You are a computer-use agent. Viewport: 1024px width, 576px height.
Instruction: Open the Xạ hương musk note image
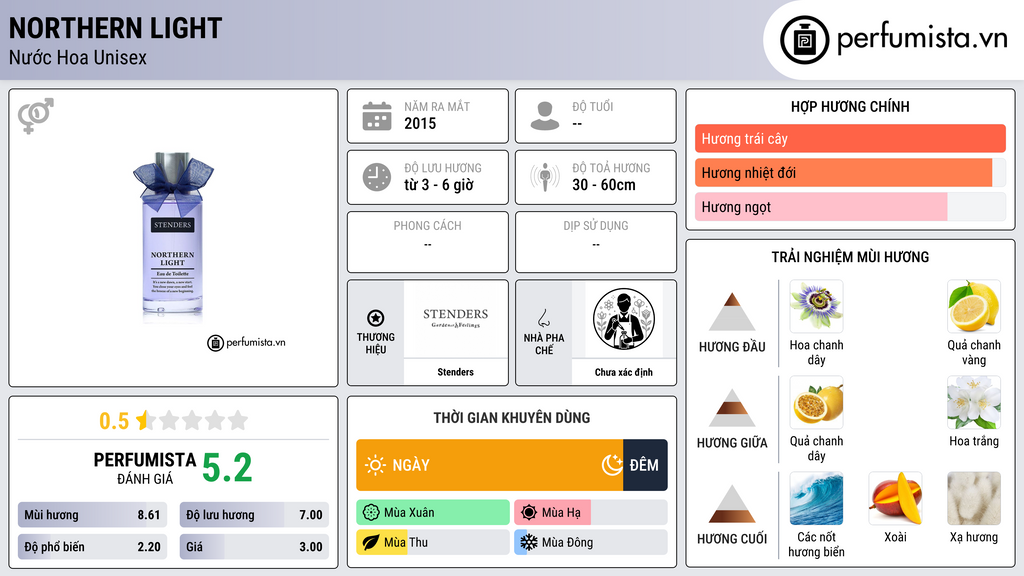coord(974,498)
